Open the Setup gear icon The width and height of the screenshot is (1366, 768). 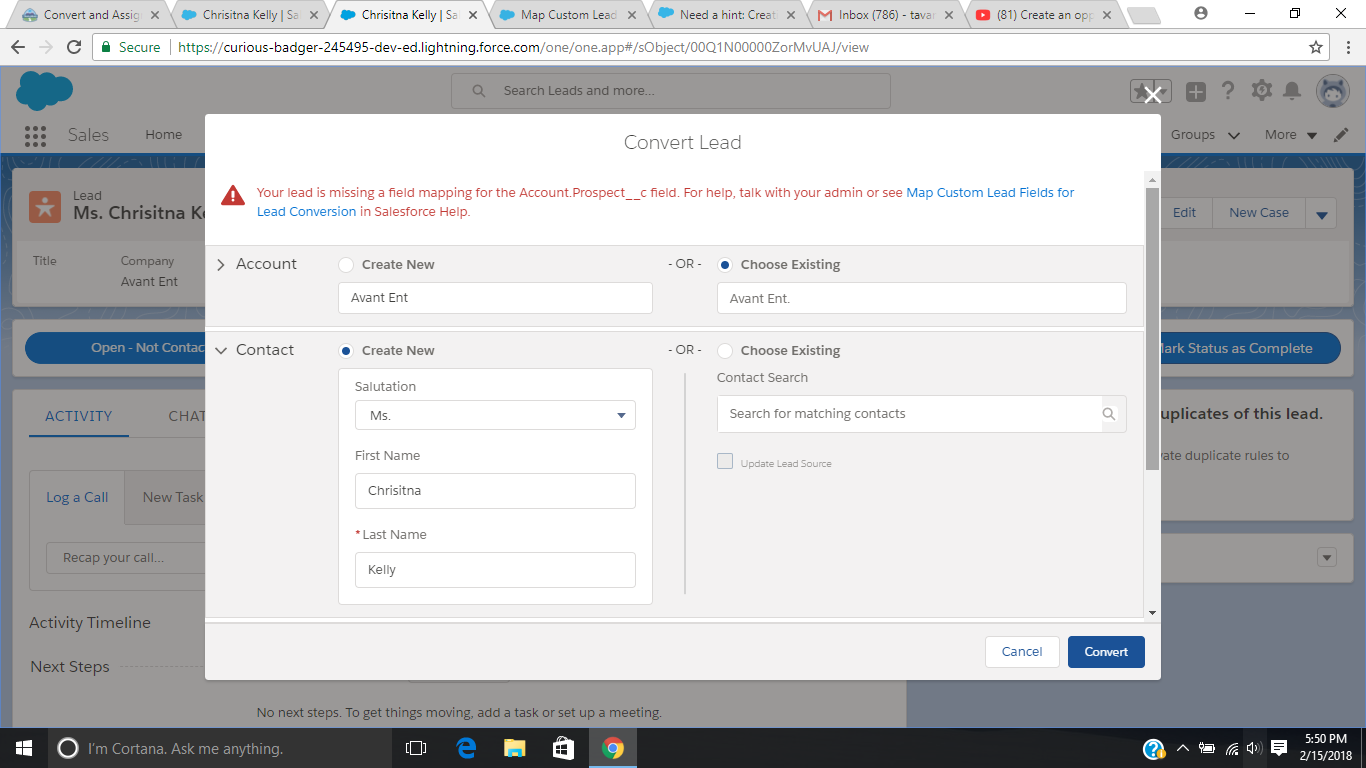click(x=1262, y=91)
